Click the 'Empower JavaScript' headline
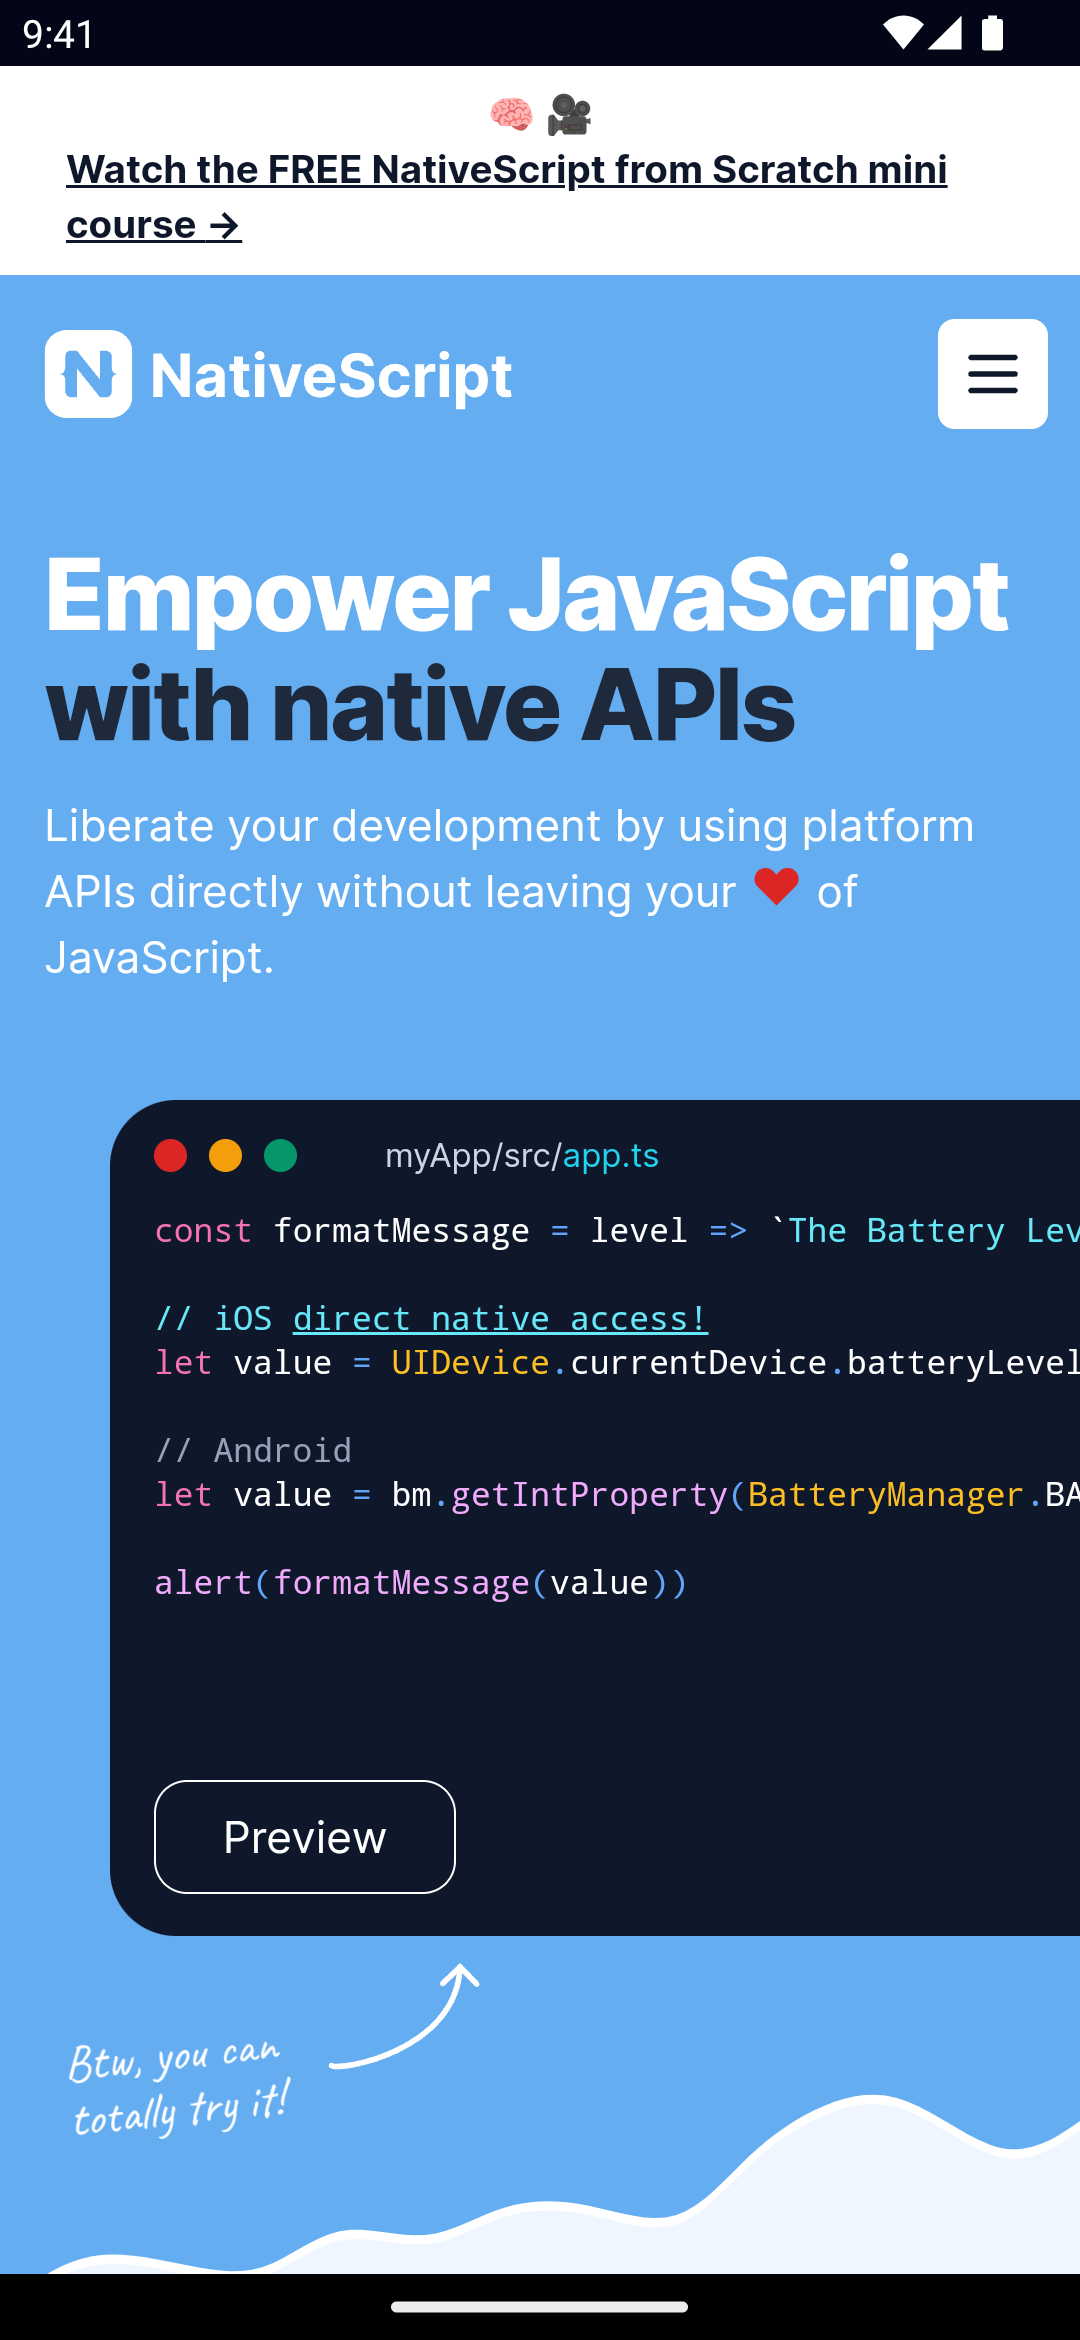 coord(526,596)
